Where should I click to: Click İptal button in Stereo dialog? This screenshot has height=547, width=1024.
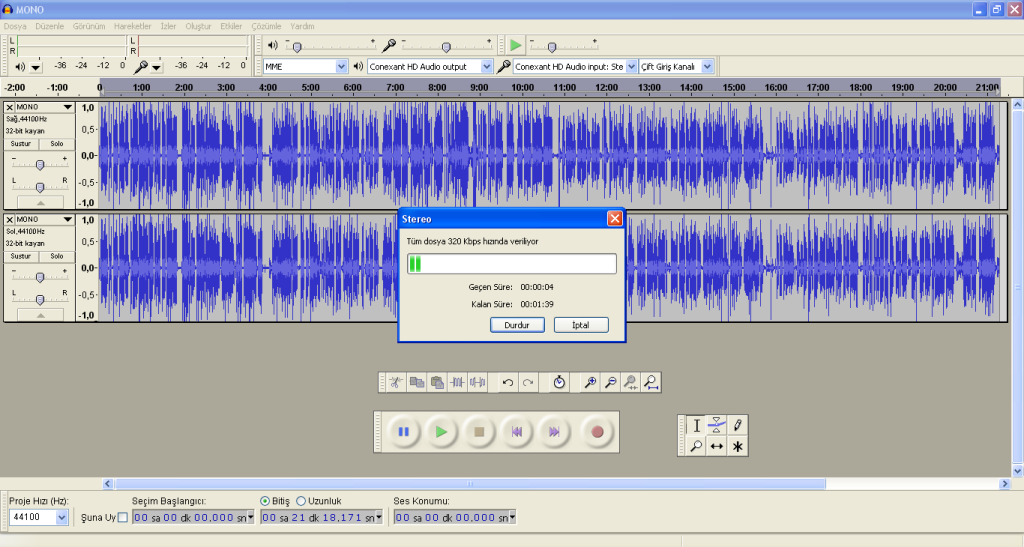[581, 325]
